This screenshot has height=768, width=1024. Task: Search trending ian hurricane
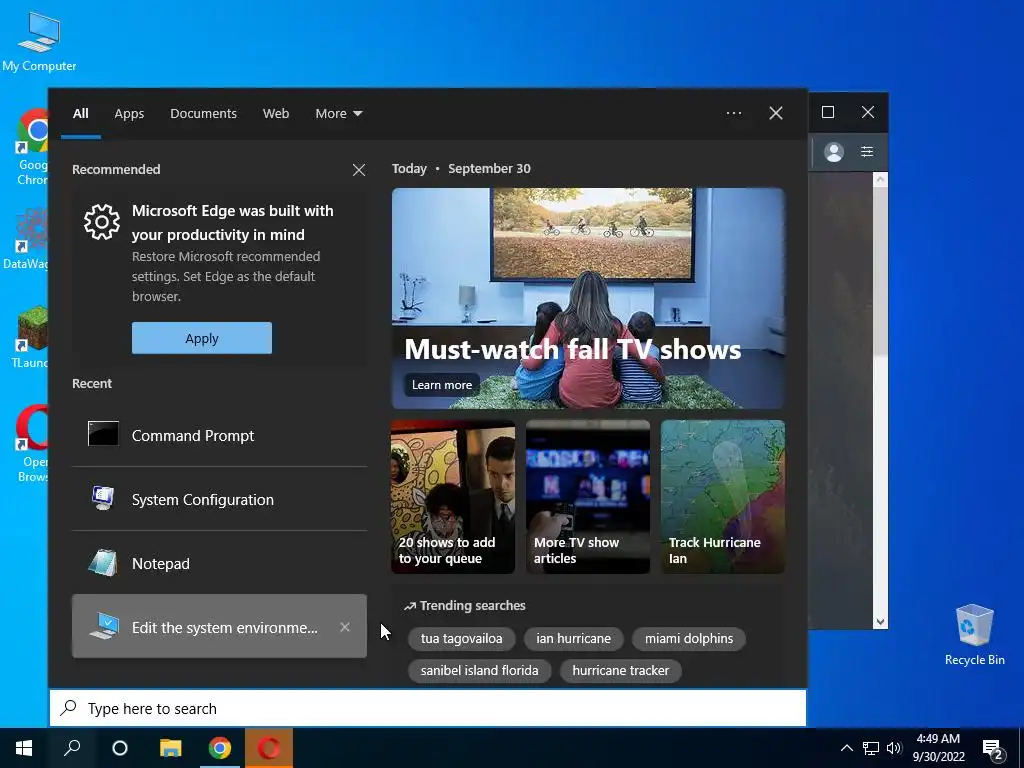[573, 639]
